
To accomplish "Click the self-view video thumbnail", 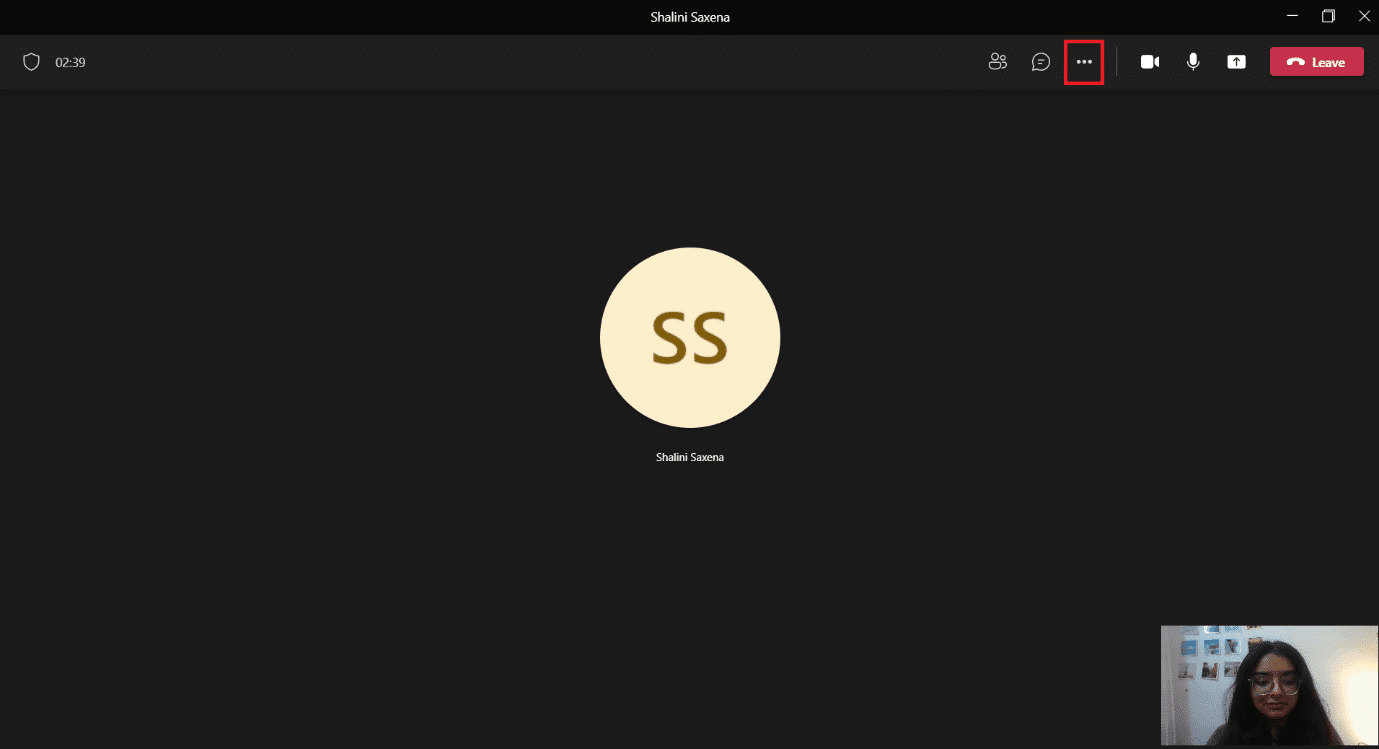I will [x=1269, y=685].
